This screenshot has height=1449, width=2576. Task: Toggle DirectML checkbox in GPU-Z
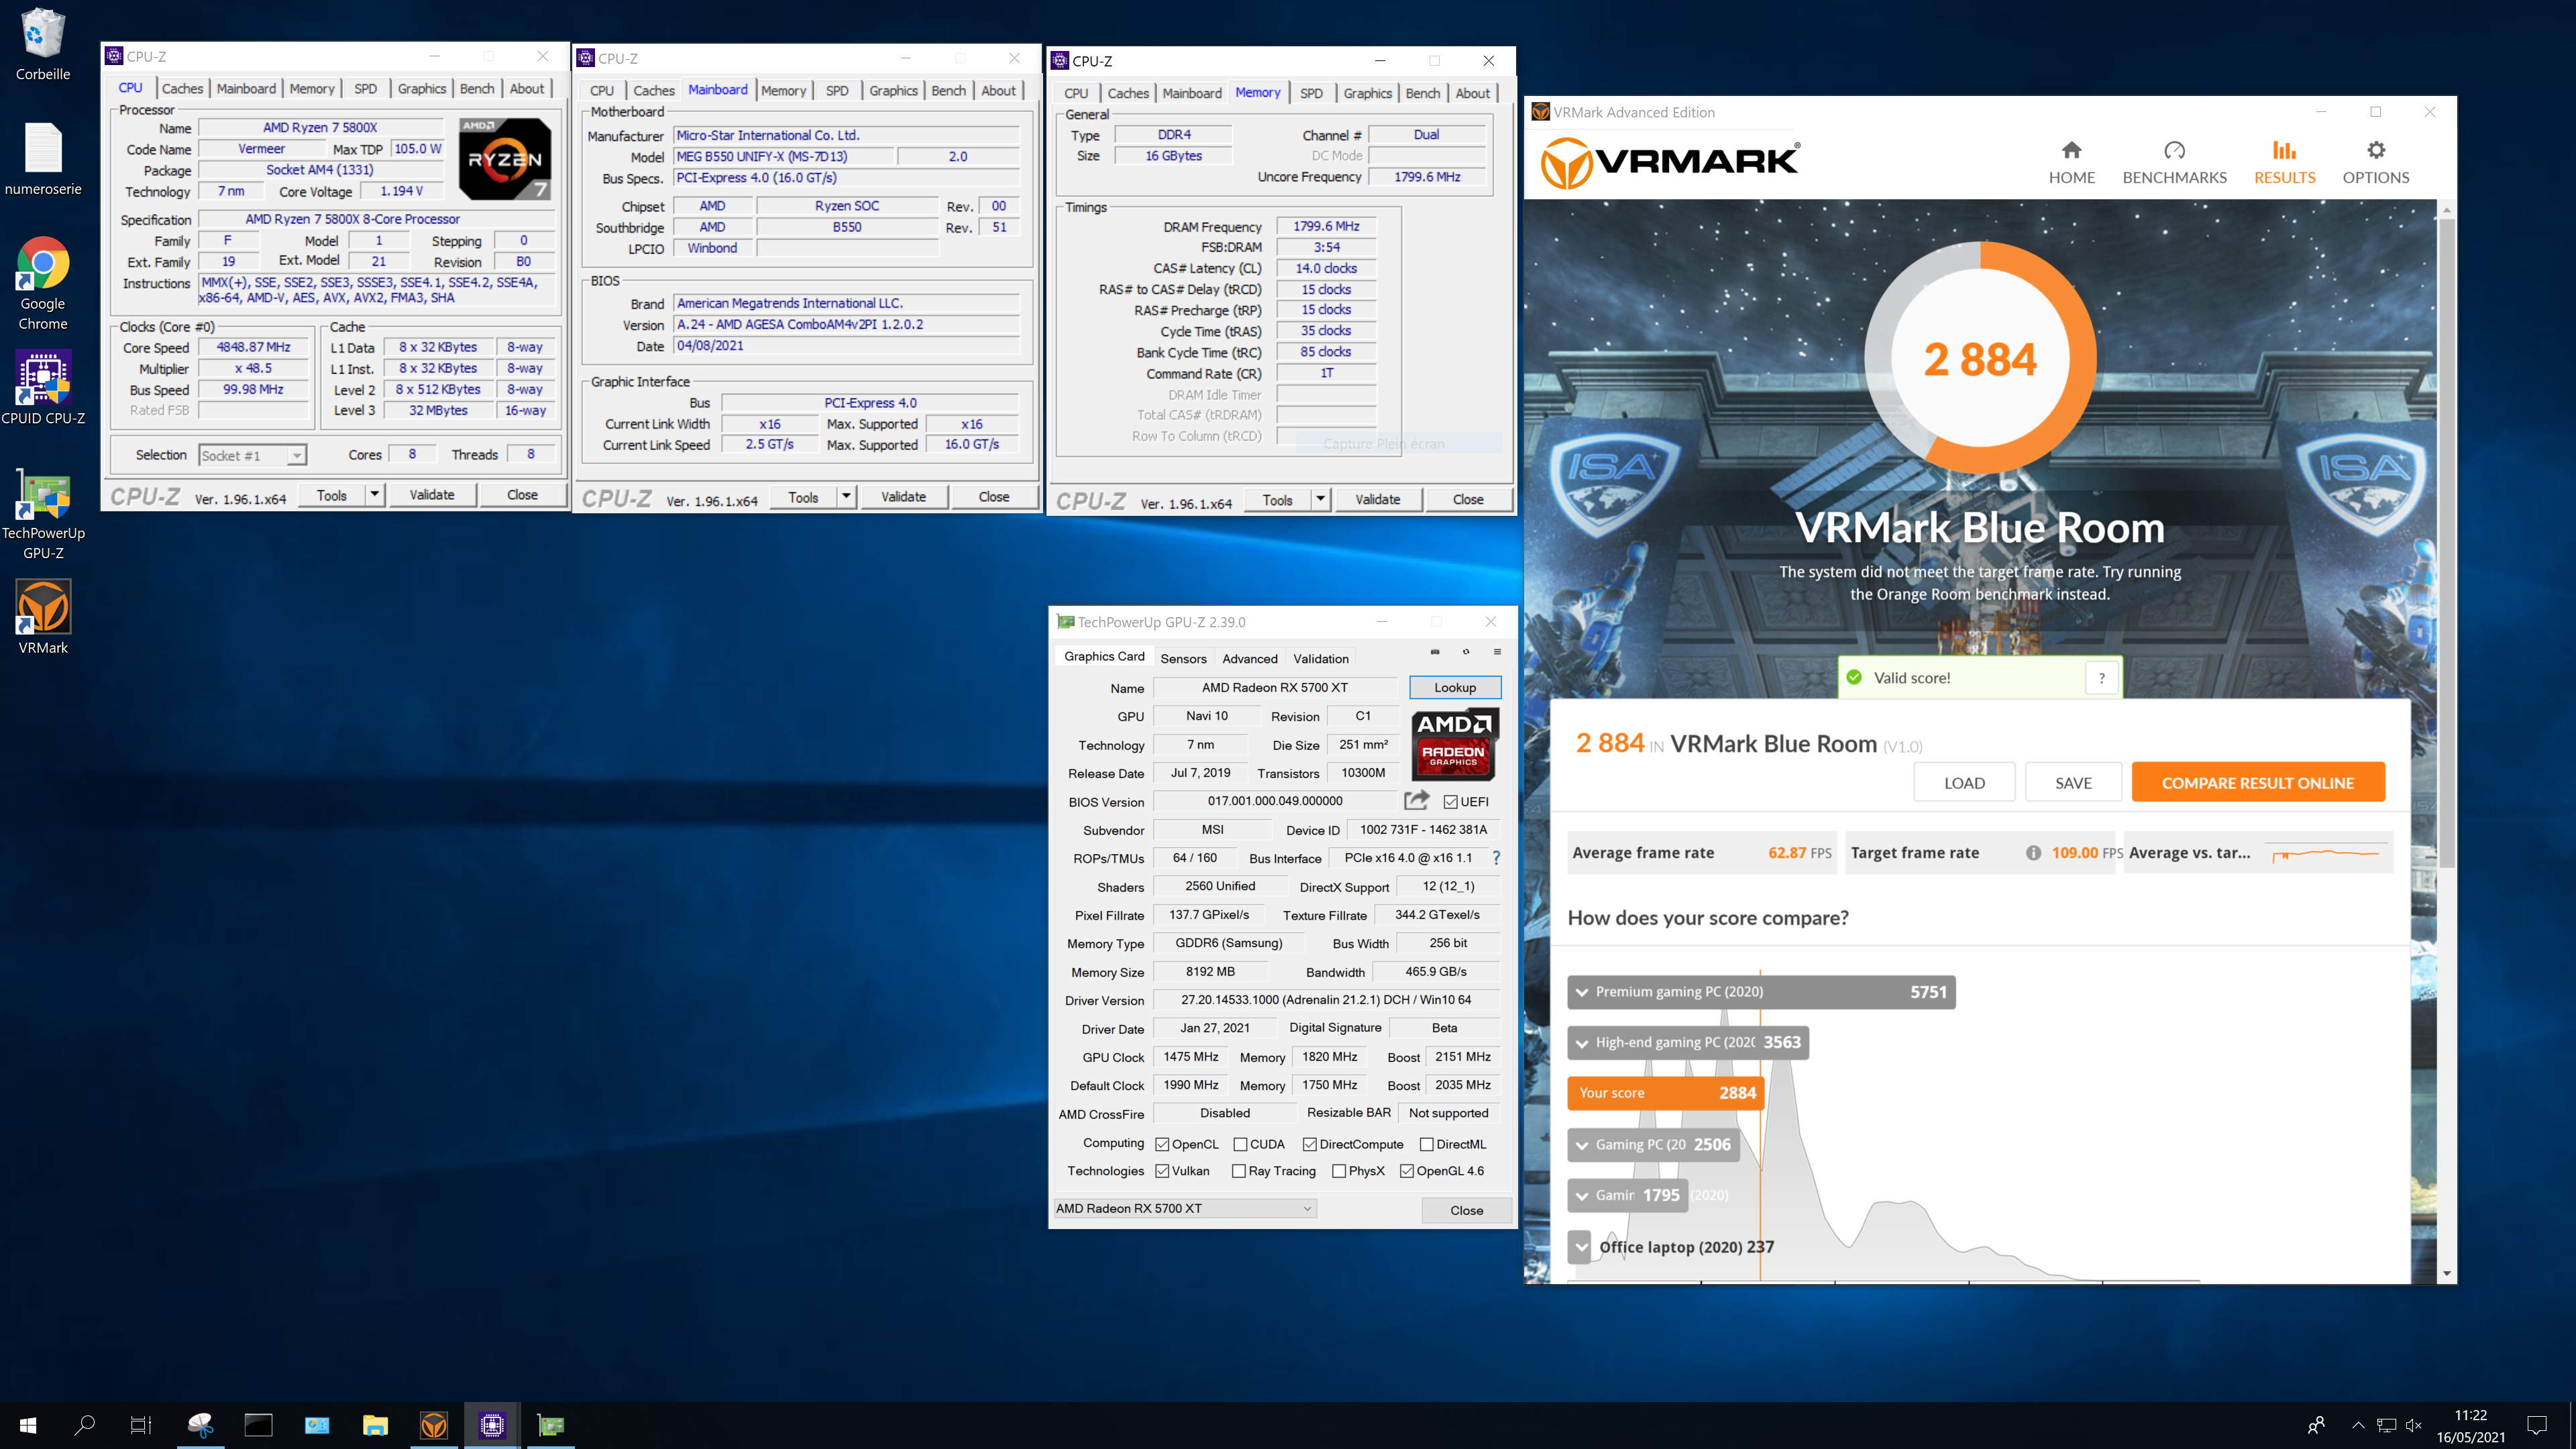[1427, 1144]
